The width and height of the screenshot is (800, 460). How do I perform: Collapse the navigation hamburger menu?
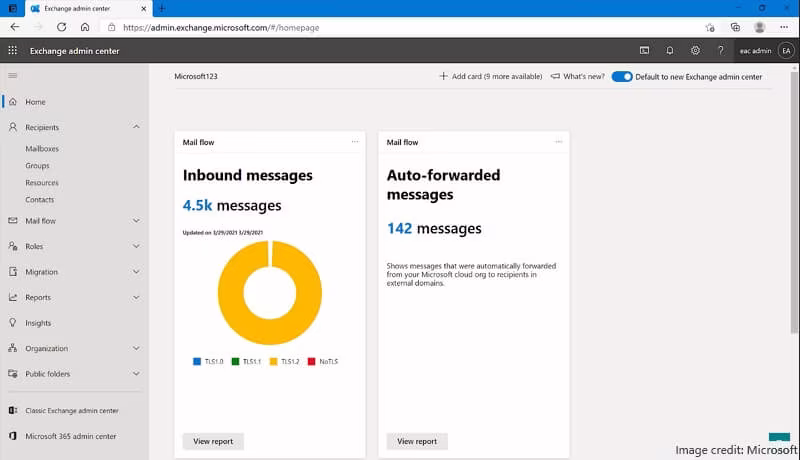tap(13, 75)
